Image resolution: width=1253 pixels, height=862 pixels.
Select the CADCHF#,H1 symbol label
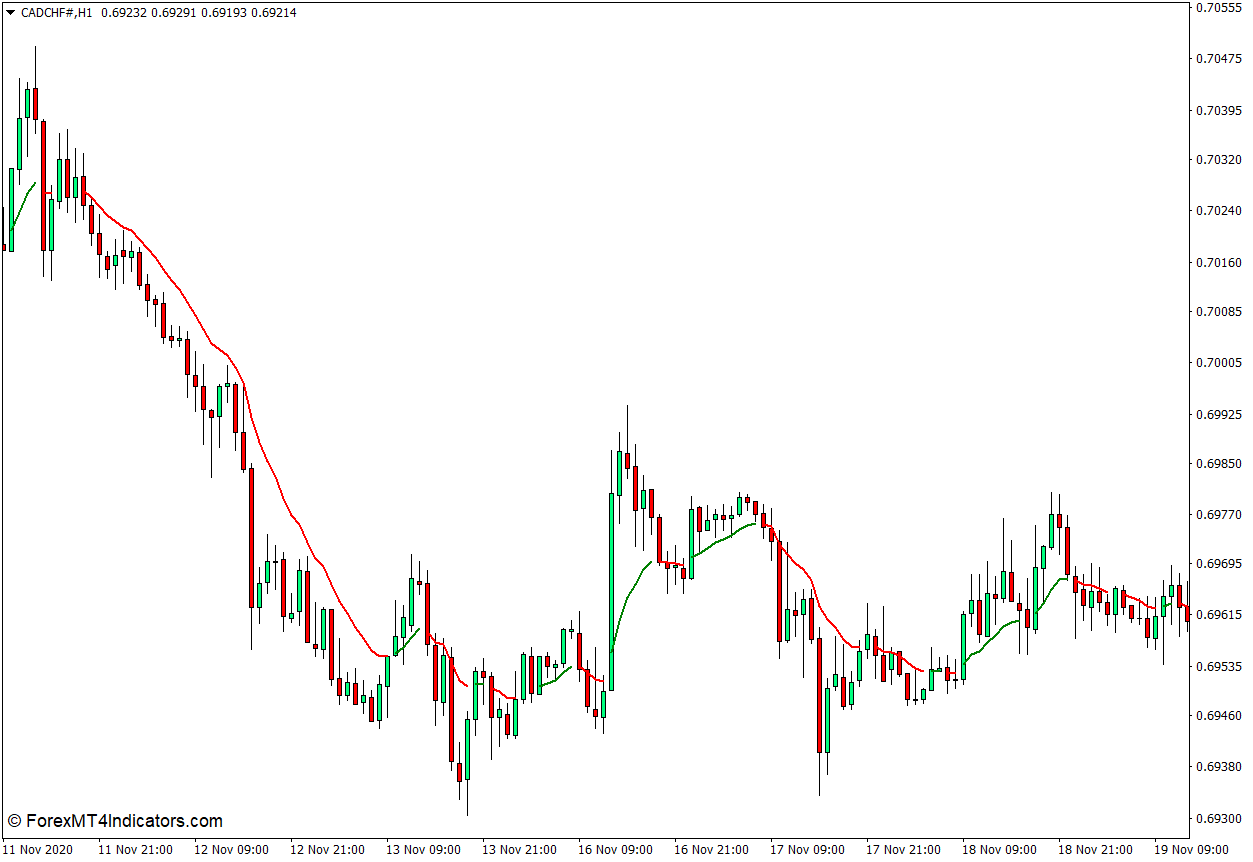click(x=56, y=13)
